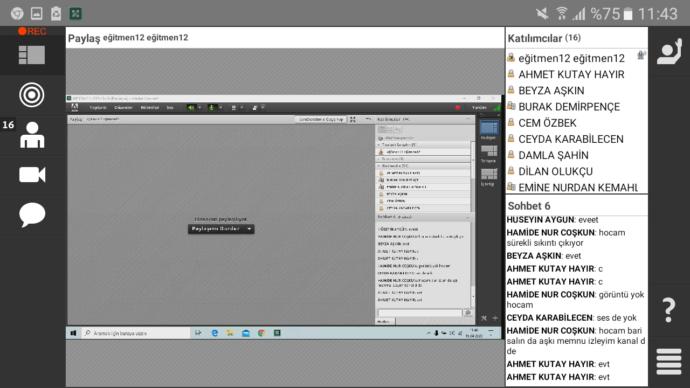Tap the battery indicator showing %75

coord(612,14)
